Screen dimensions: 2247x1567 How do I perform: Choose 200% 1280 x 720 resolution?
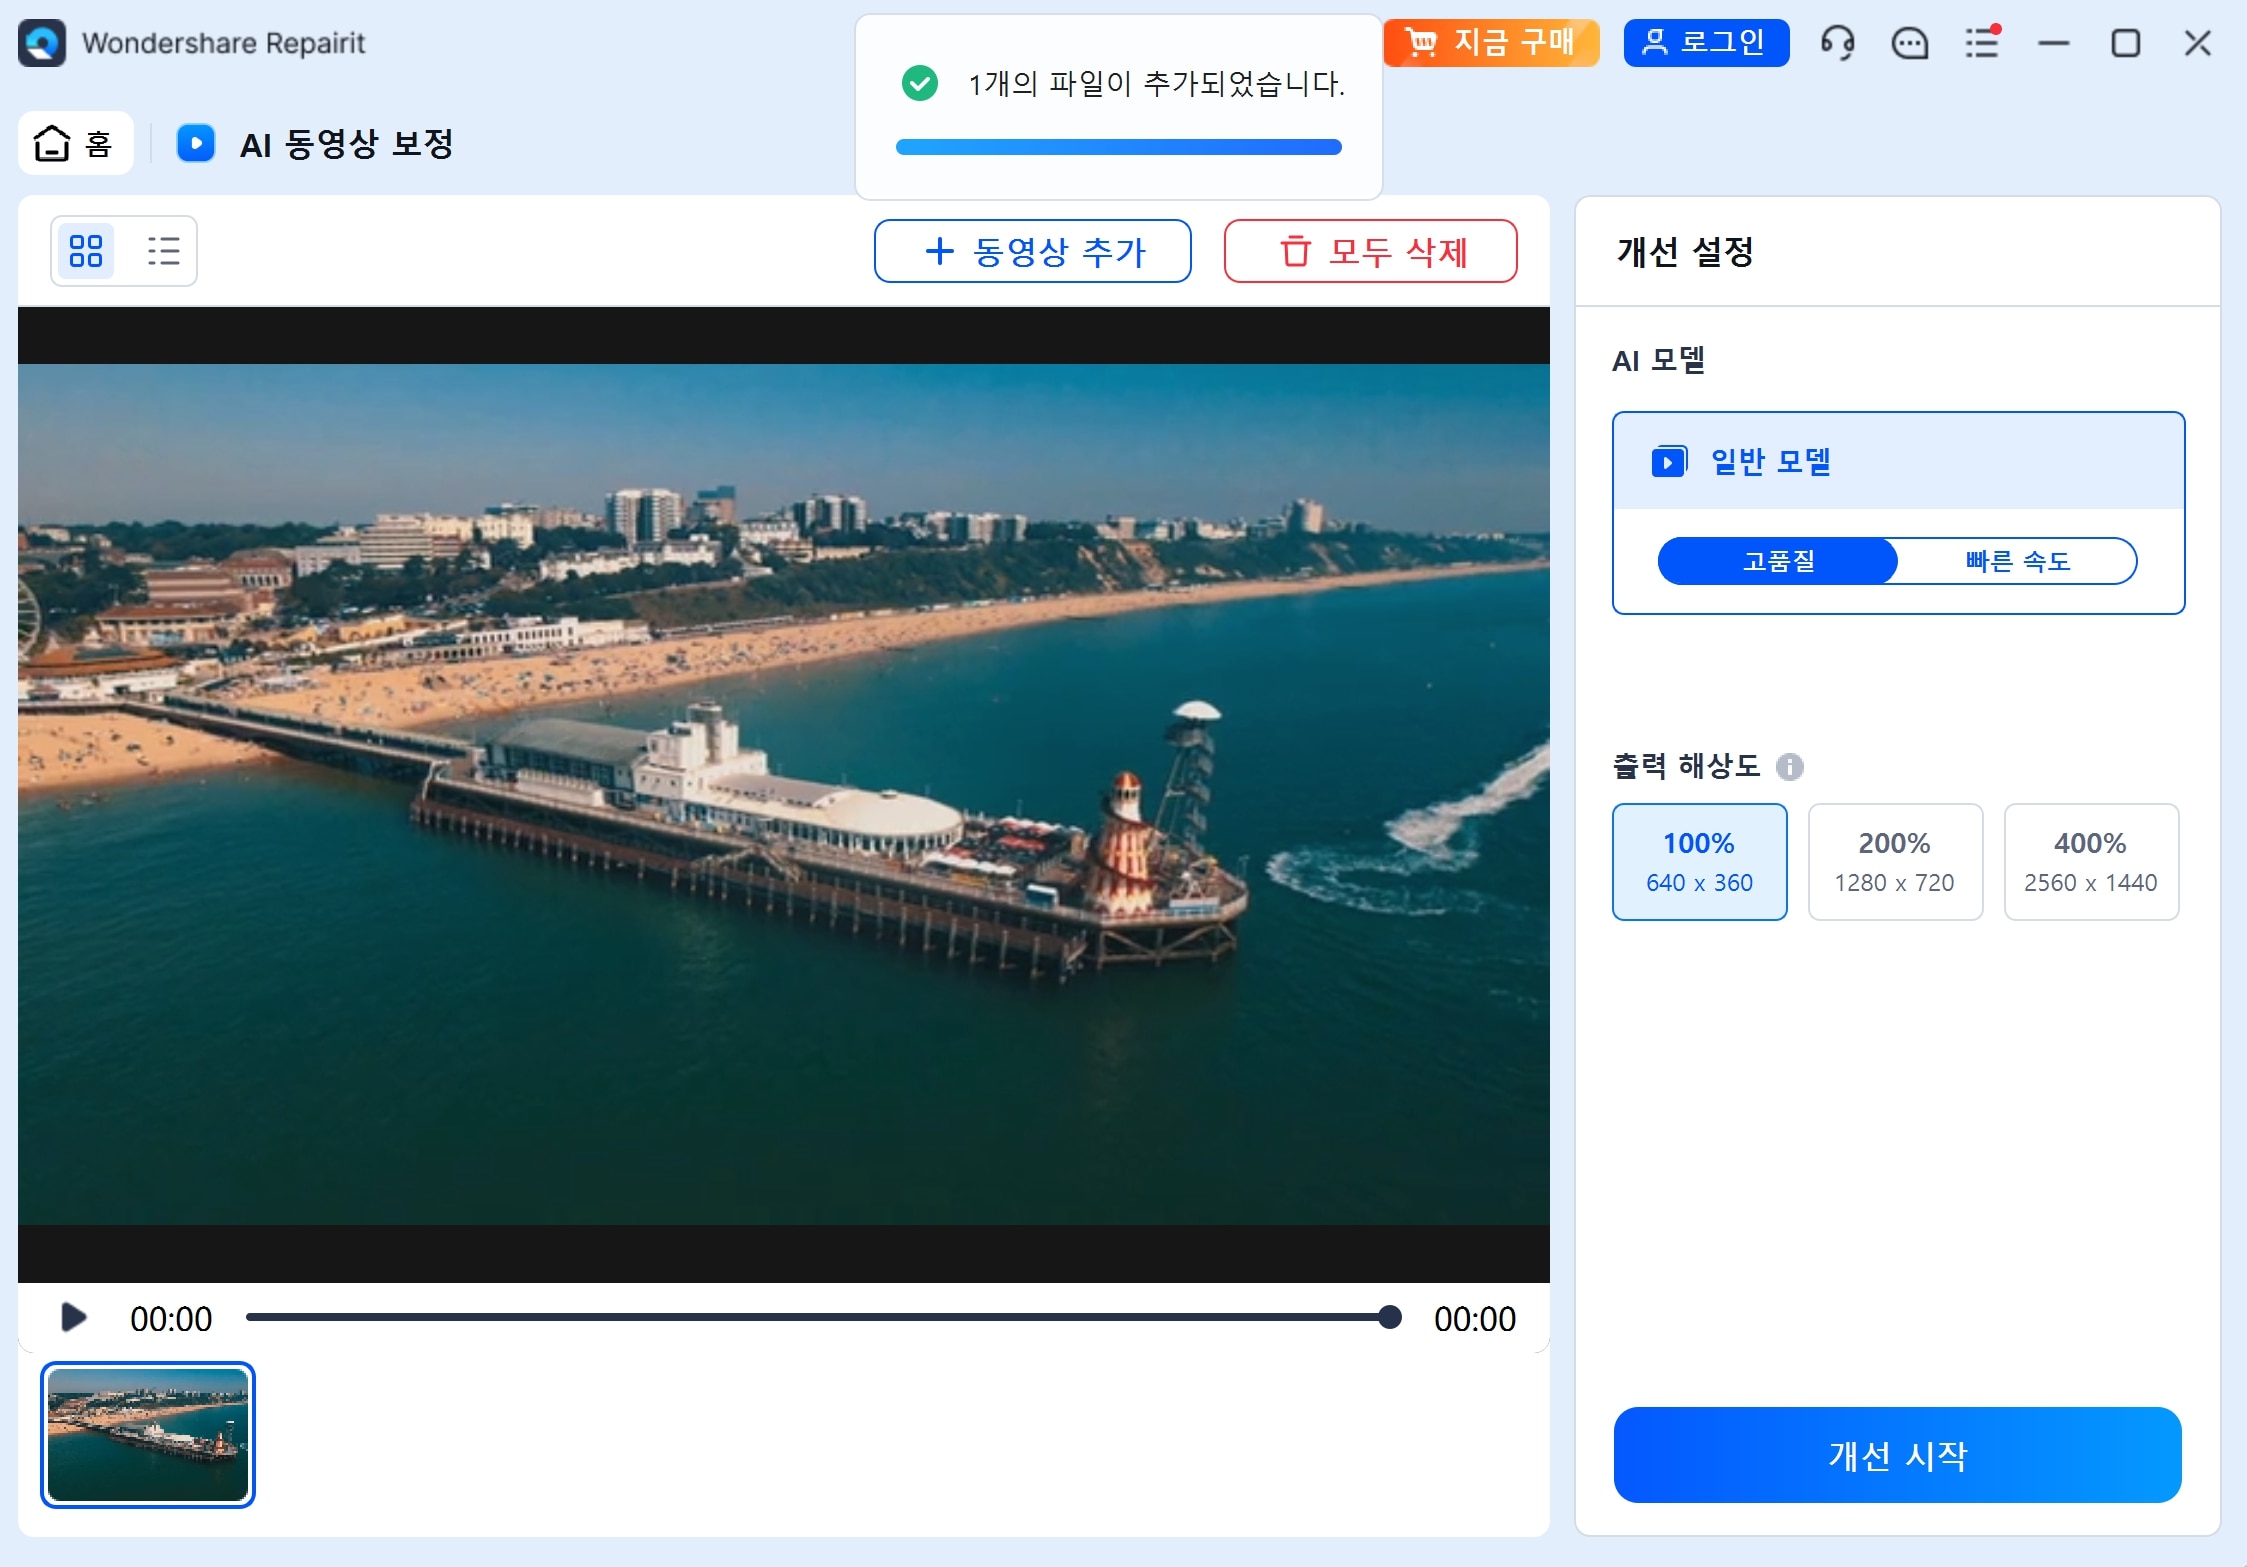pyautogui.click(x=1895, y=862)
